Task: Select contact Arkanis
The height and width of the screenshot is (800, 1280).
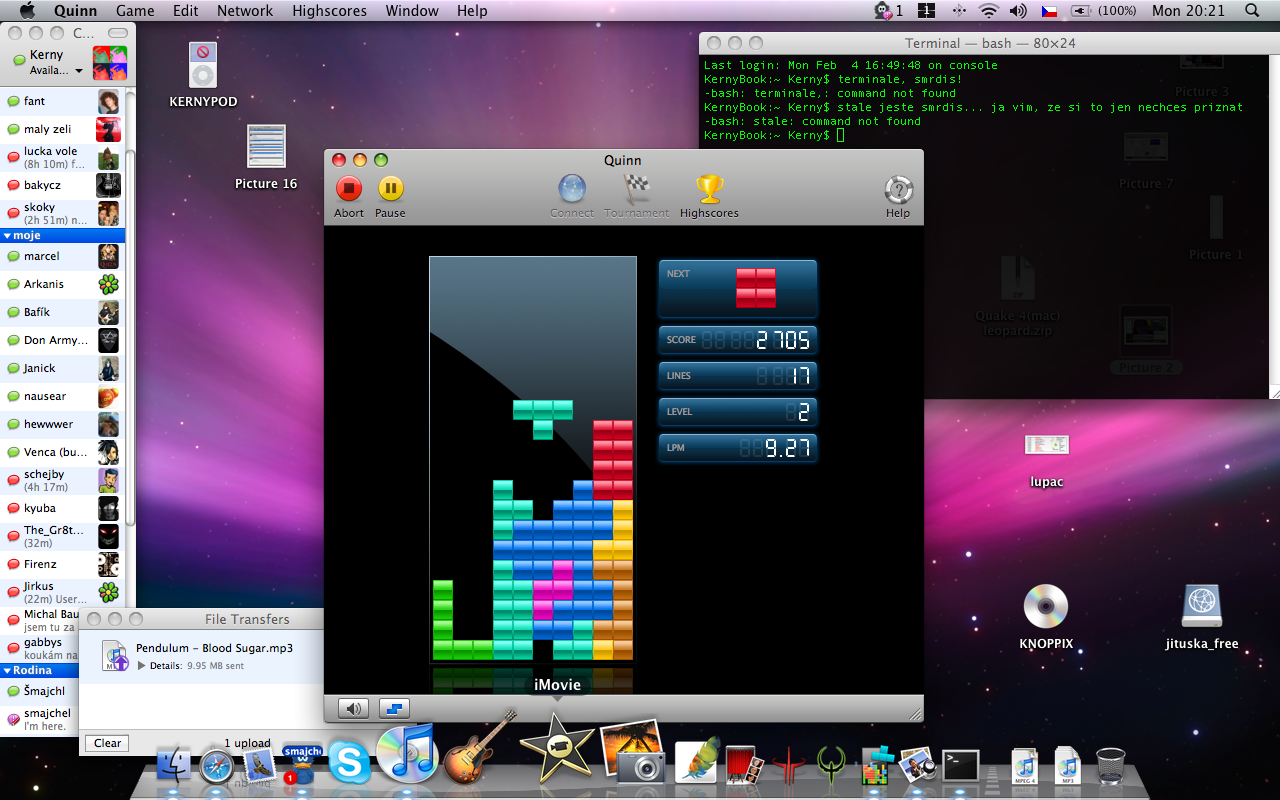Action: [x=63, y=285]
